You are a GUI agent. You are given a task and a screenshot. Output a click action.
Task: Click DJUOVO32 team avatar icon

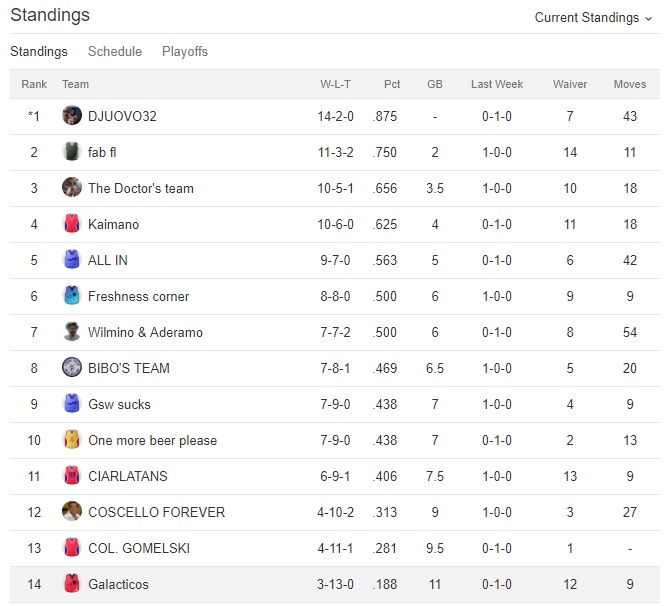tap(71, 116)
